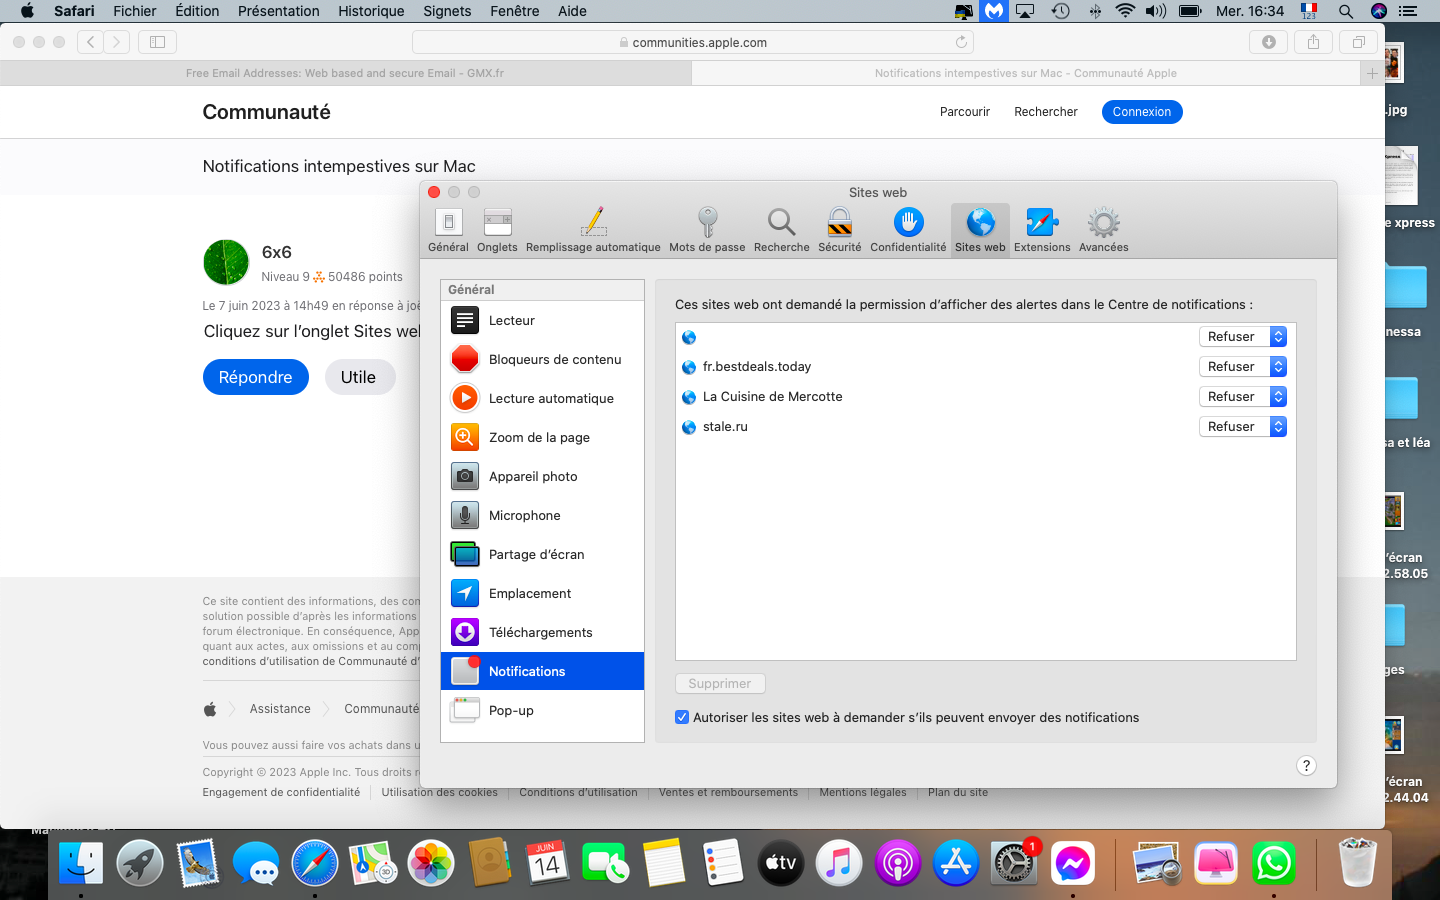Open Avancées preferences pane

tap(1103, 230)
